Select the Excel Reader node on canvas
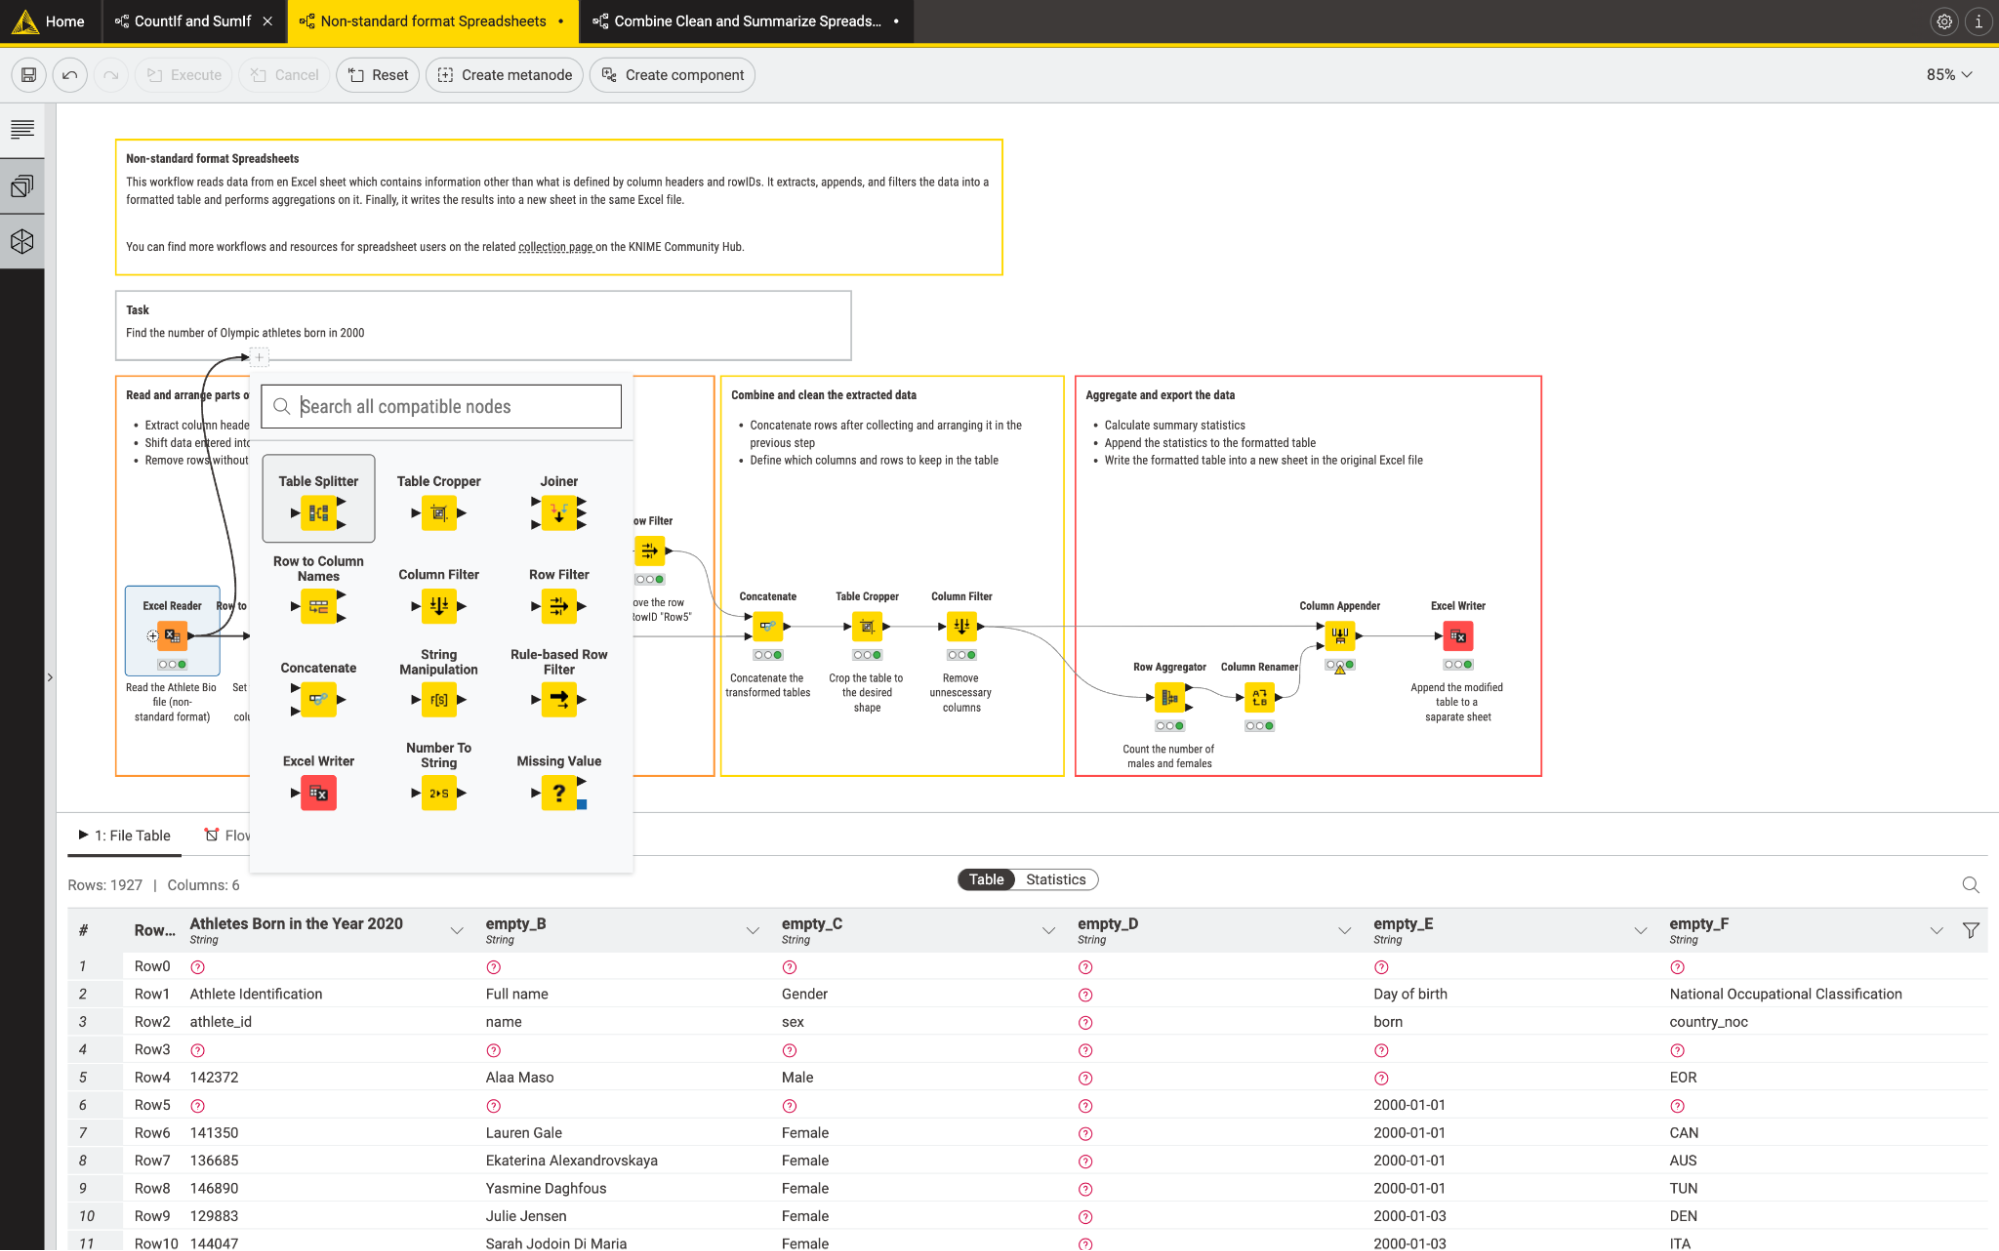 pos(172,635)
